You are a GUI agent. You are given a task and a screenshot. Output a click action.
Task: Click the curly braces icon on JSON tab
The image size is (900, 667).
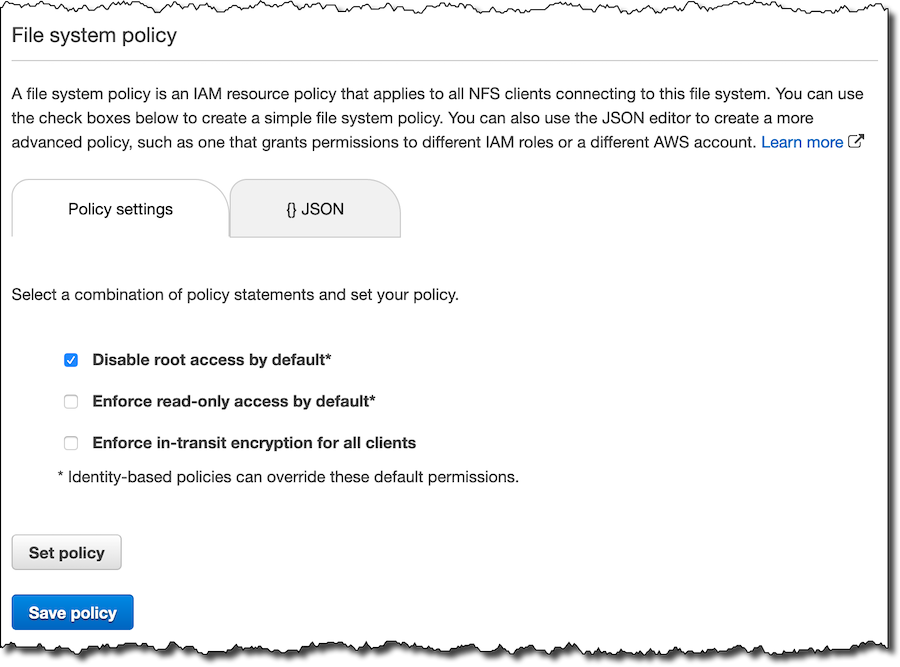[291, 210]
